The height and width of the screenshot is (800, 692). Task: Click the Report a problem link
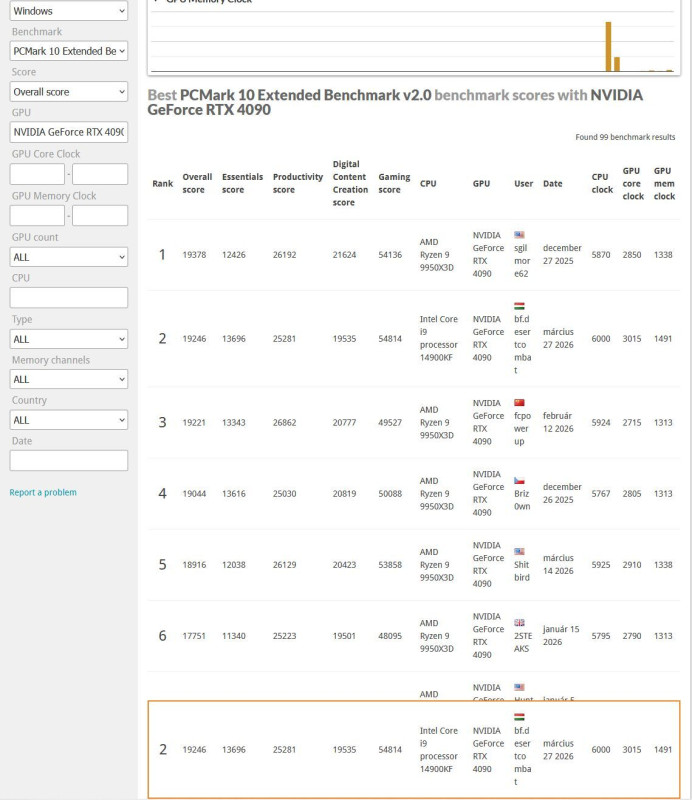click(43, 492)
